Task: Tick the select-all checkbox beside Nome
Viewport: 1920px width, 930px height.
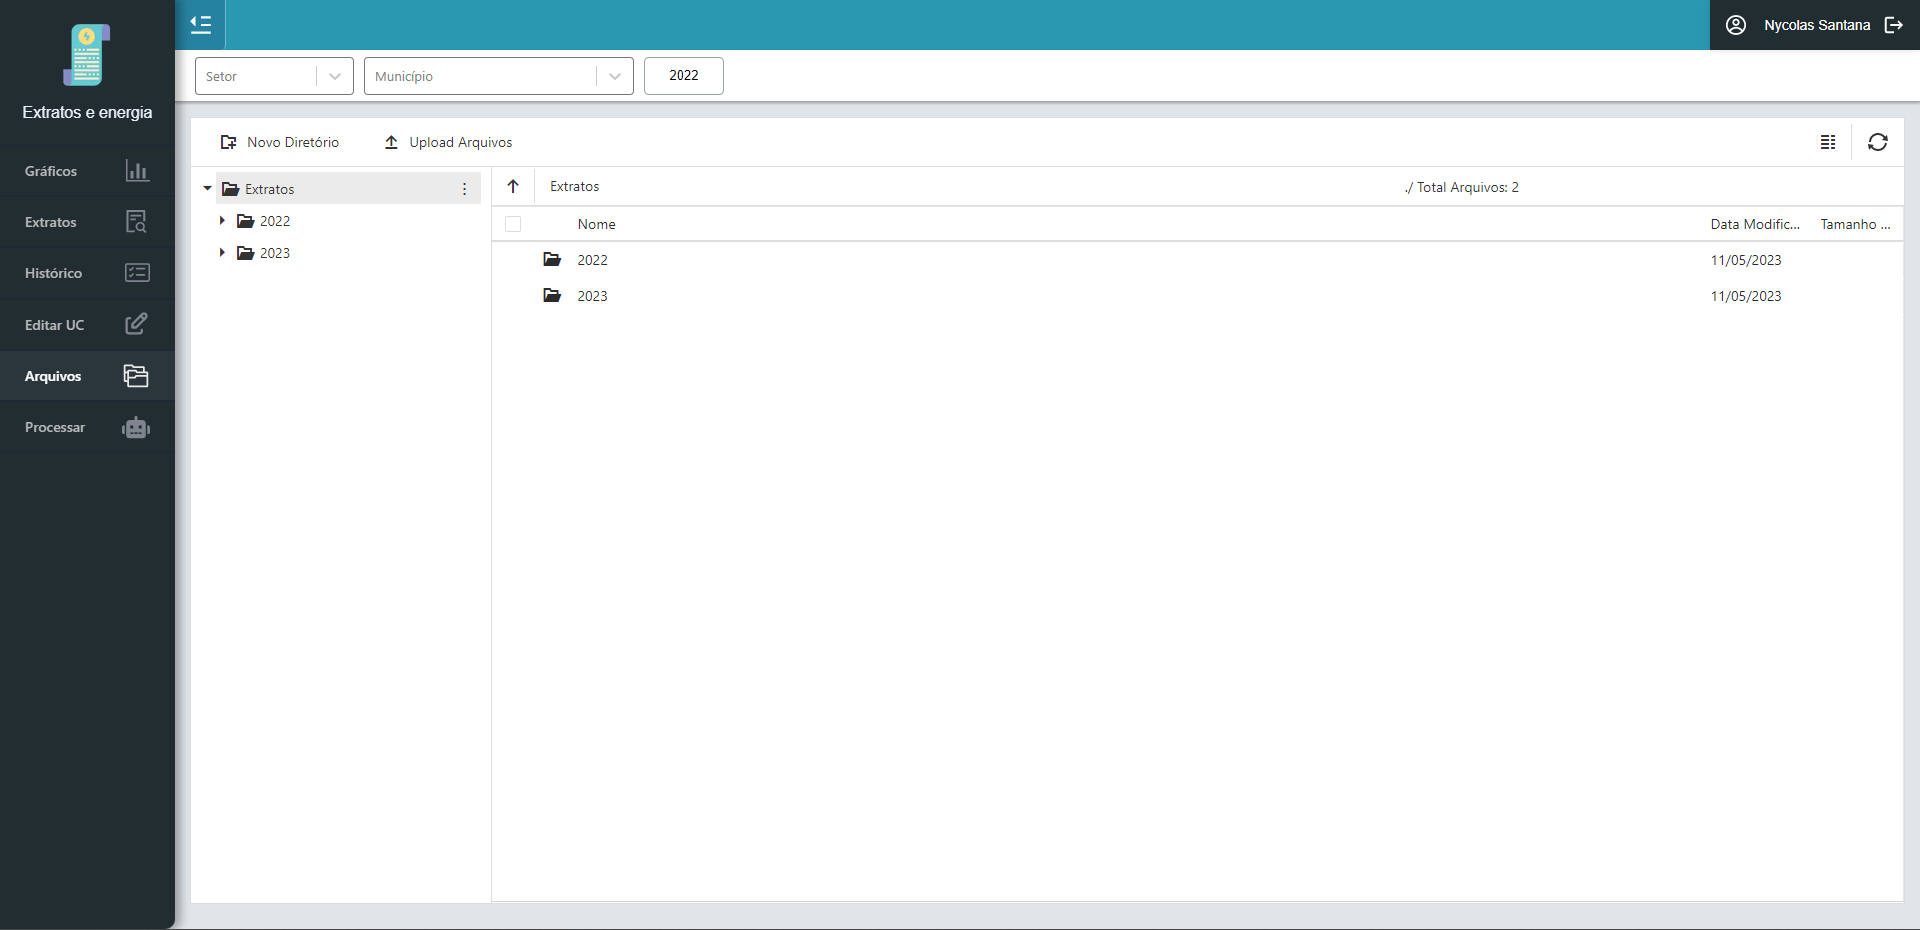Action: (513, 224)
